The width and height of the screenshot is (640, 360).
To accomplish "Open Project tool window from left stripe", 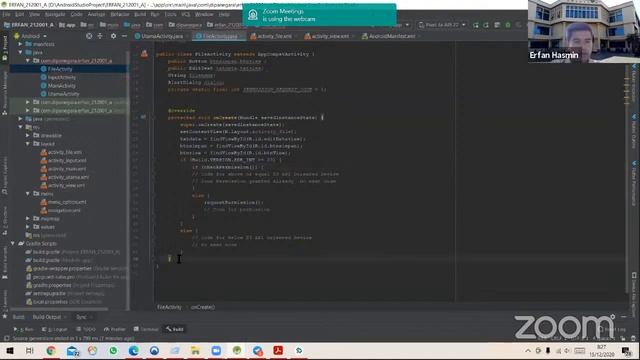I will (x=4, y=48).
